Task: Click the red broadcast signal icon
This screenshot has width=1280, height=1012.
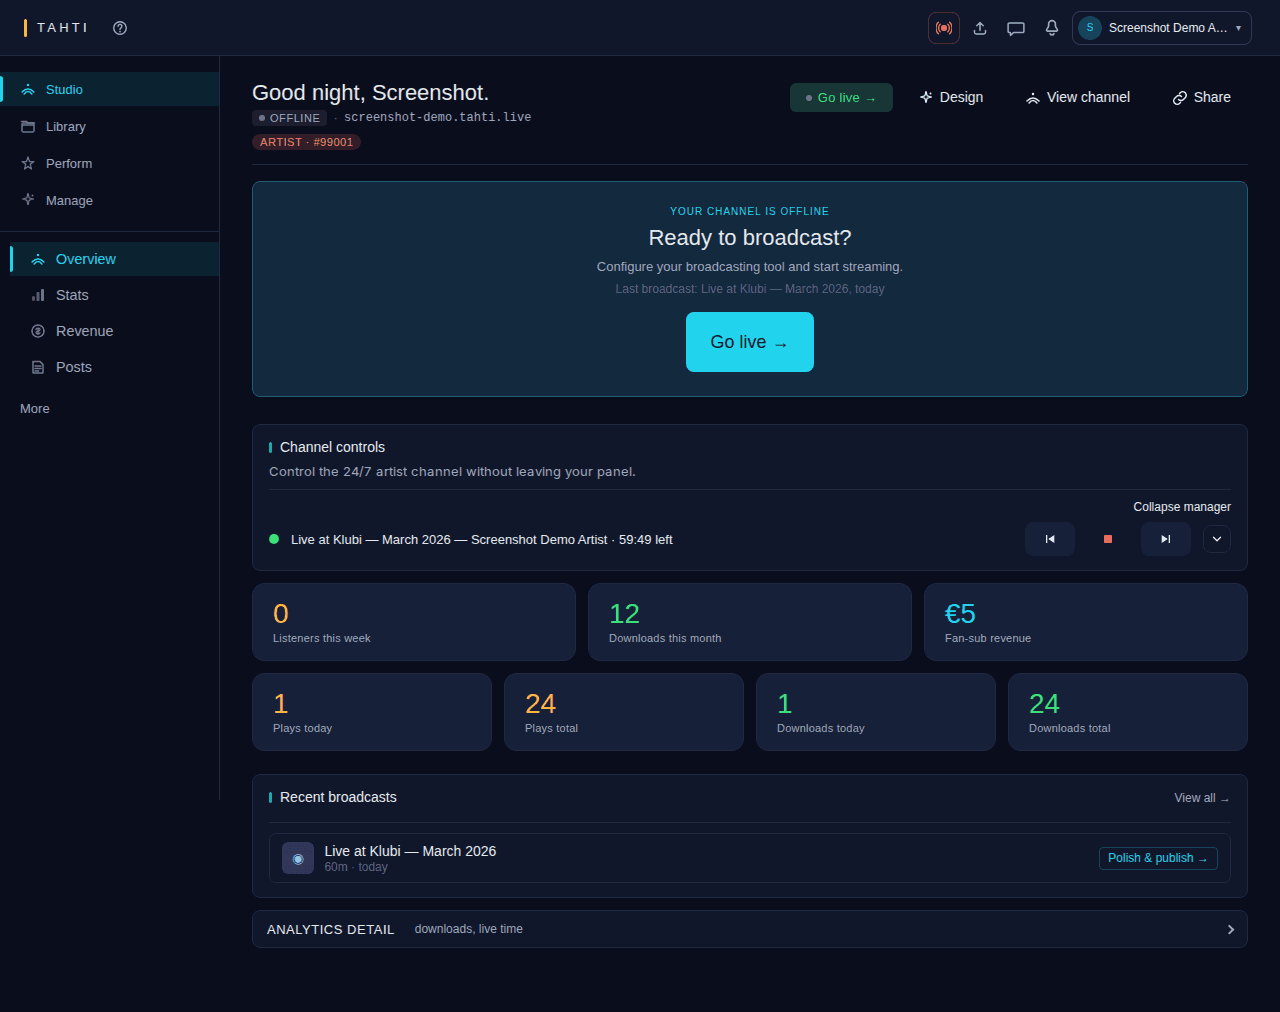Action: pyautogui.click(x=944, y=28)
